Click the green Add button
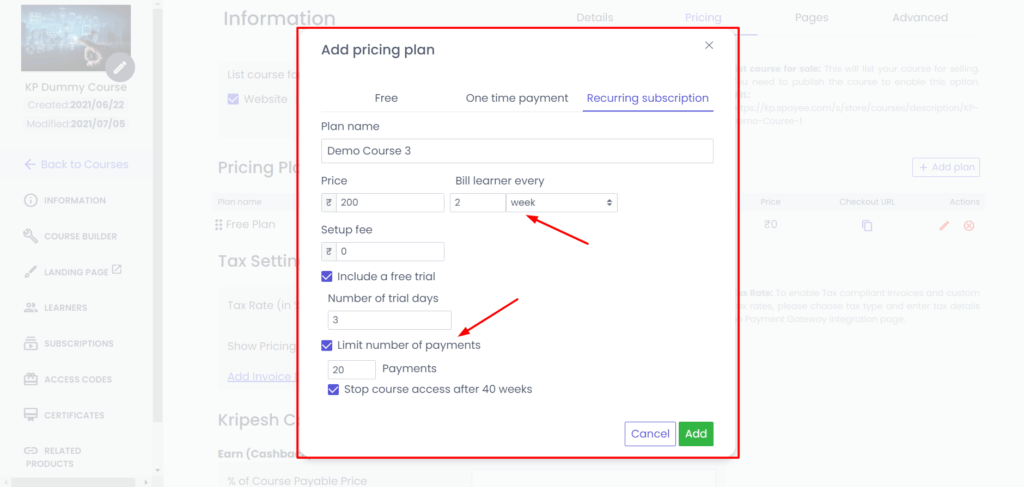Image resolution: width=1024 pixels, height=487 pixels. click(x=696, y=434)
